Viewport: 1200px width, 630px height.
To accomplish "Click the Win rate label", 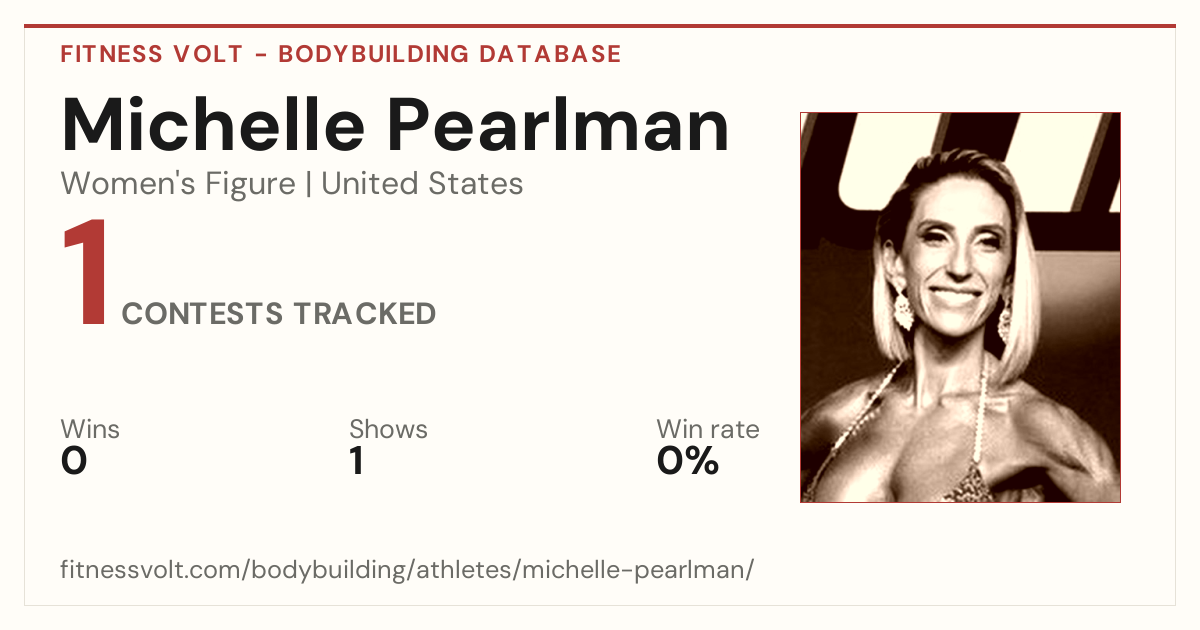I will pyautogui.click(x=708, y=429).
